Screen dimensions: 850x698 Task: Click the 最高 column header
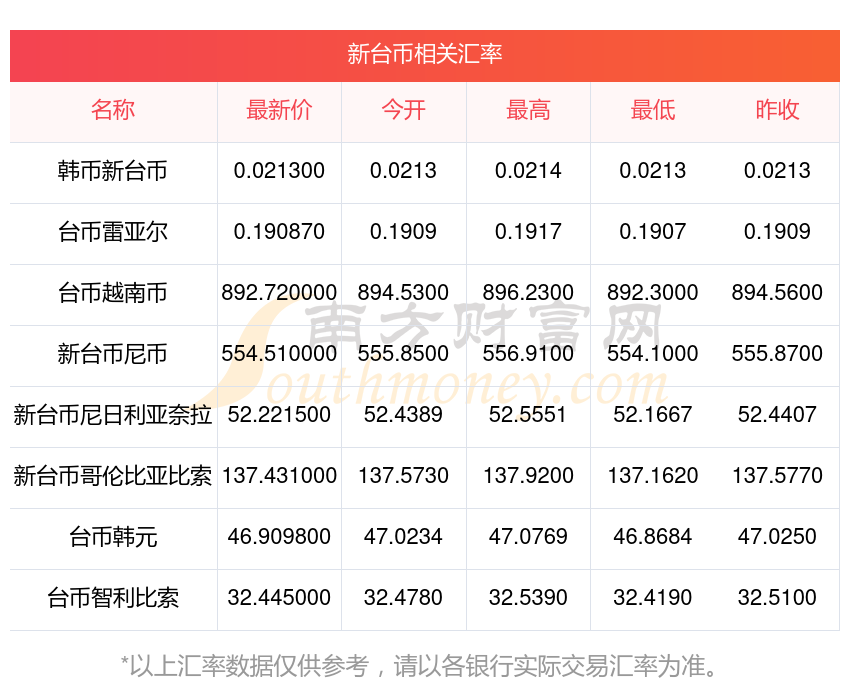point(528,110)
